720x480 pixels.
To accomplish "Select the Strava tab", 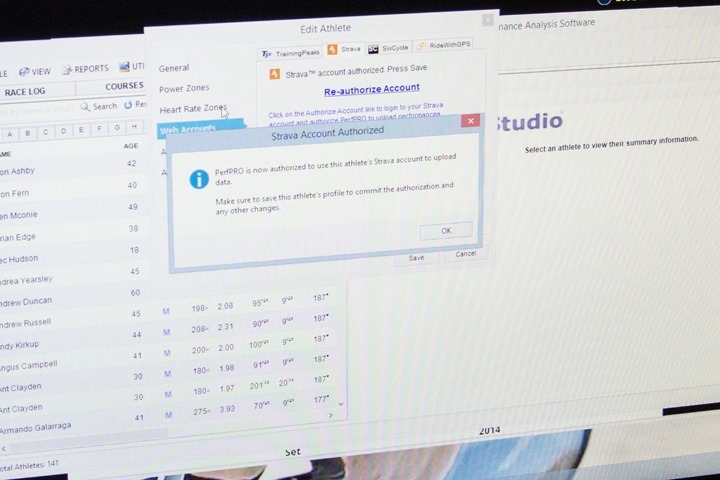I will (344, 49).
